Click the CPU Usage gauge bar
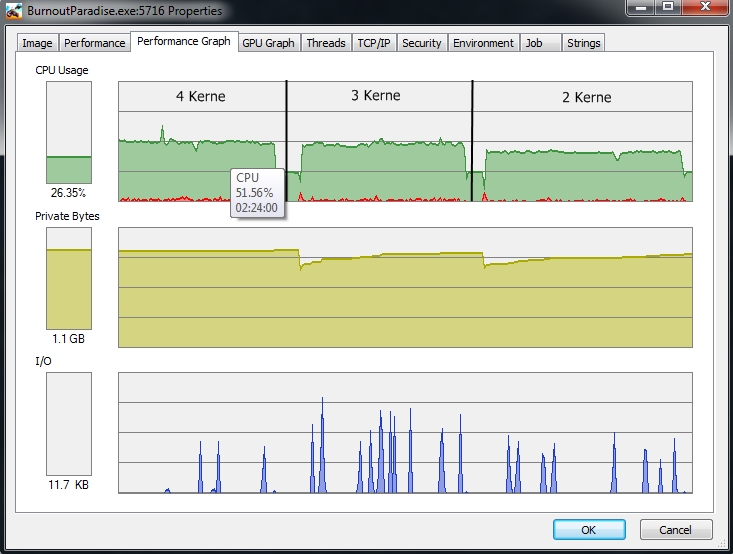 point(69,132)
